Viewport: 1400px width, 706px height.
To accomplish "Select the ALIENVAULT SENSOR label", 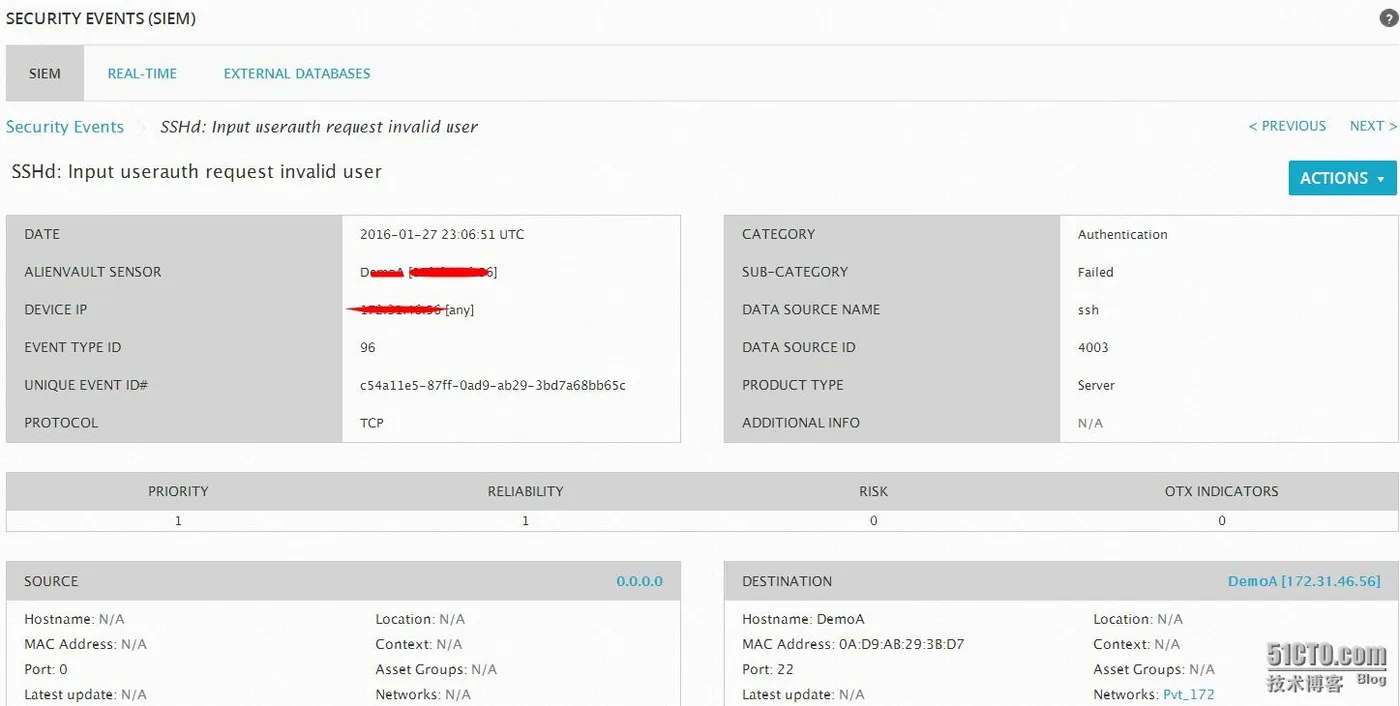I will coord(93,272).
